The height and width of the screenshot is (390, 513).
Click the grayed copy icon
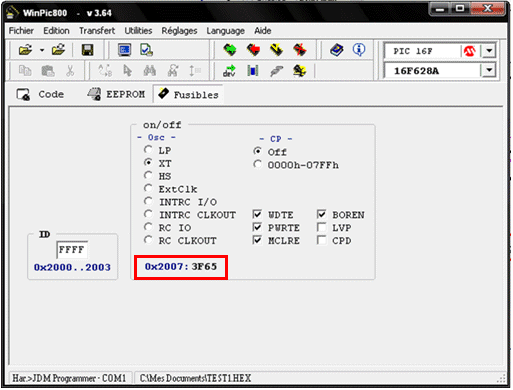click(25, 71)
